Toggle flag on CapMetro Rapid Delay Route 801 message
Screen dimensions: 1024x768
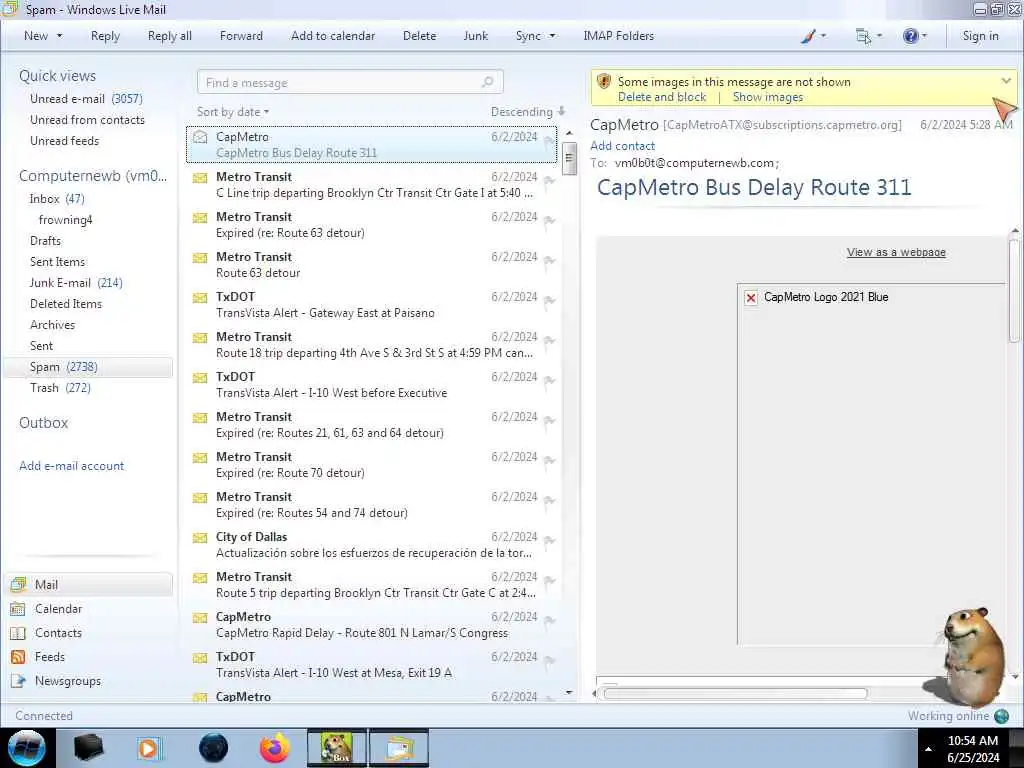[549, 621]
